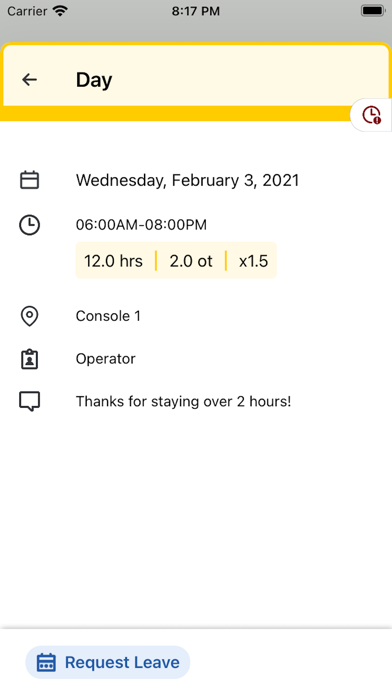Select the Day header title

[94, 80]
